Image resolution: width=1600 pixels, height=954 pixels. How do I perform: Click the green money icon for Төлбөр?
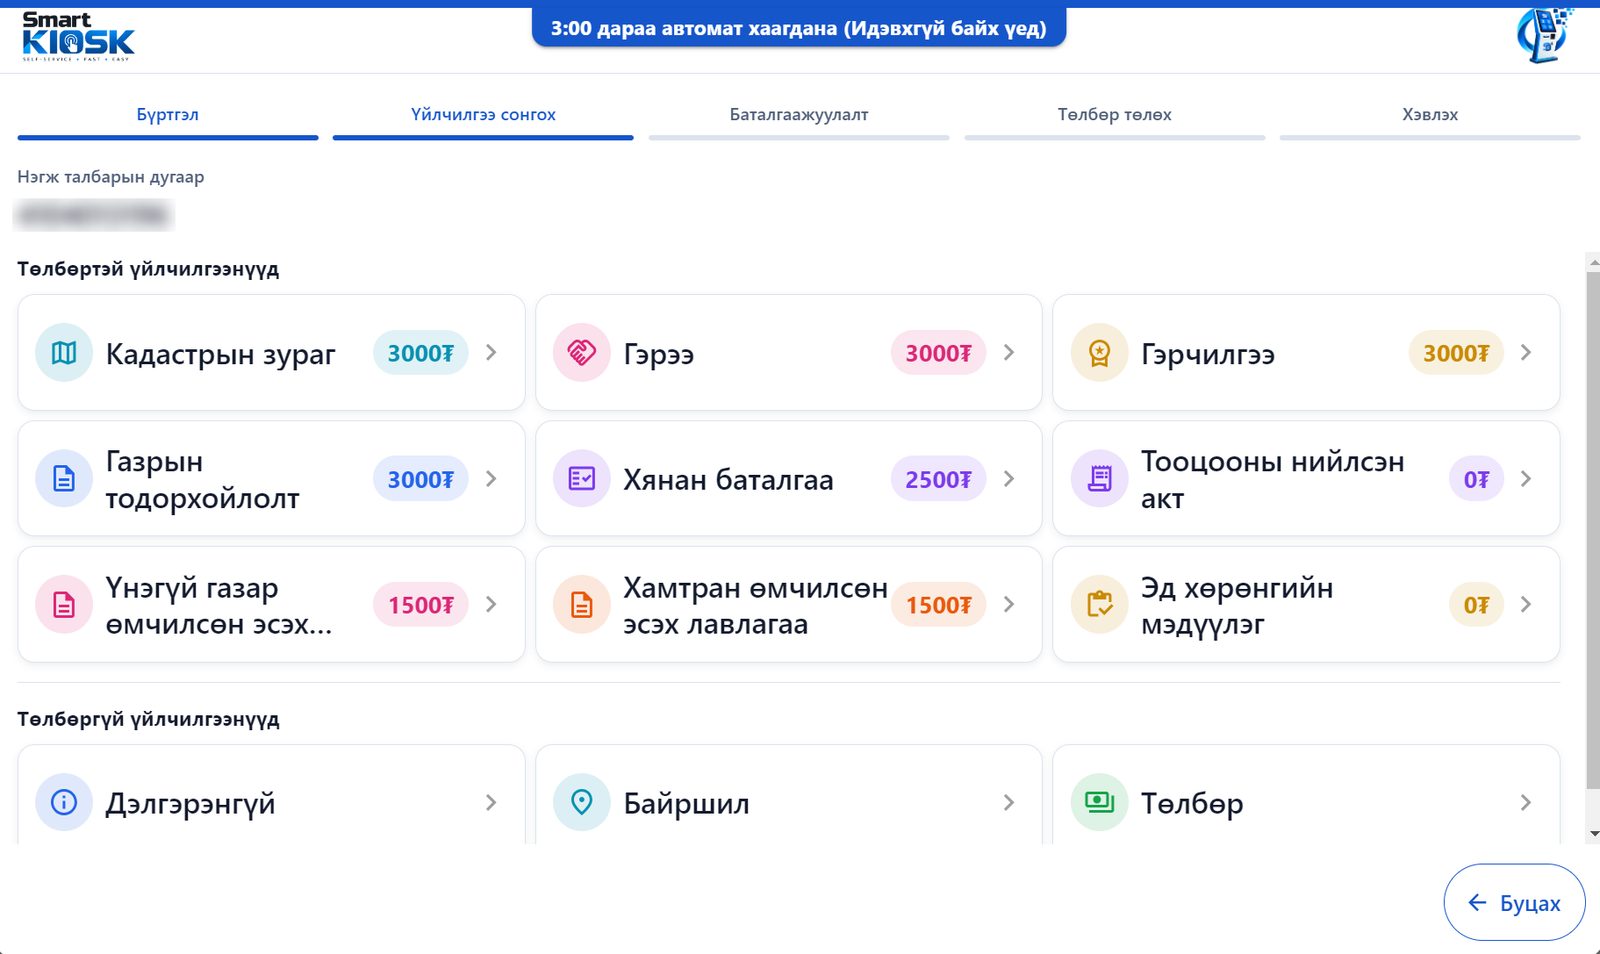coord(1099,803)
